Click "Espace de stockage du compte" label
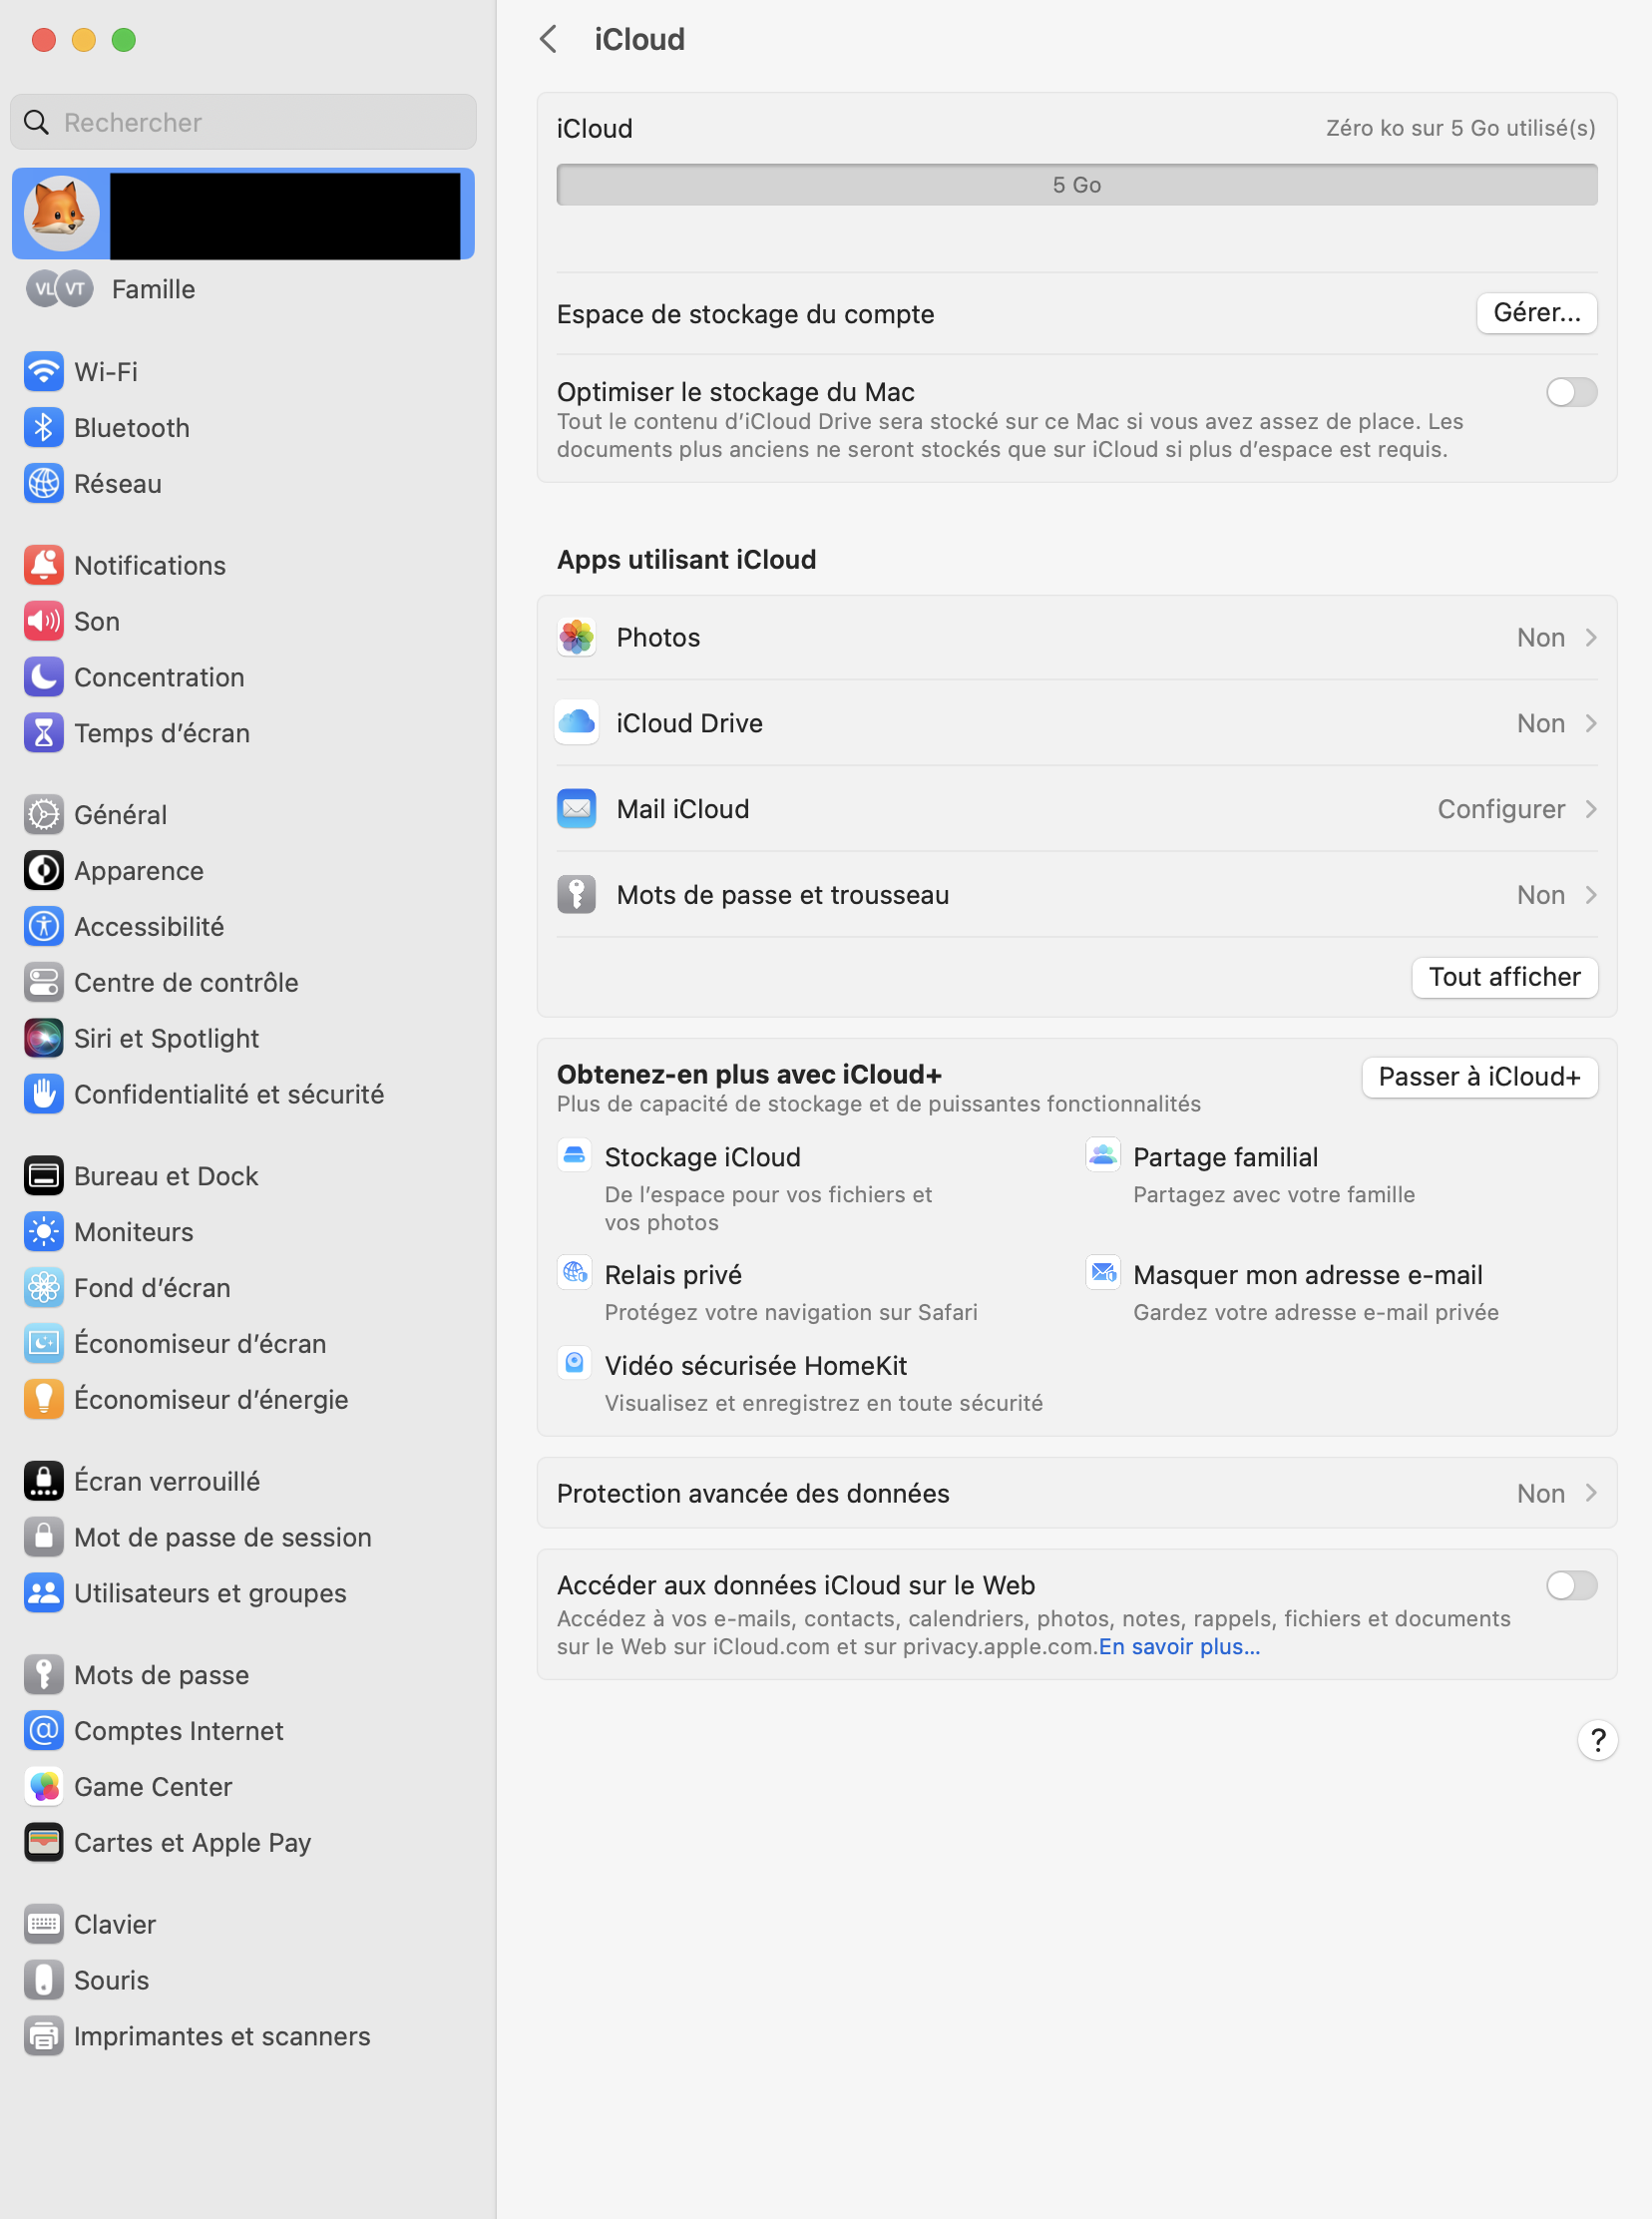Viewport: 1652px width, 2219px height. (x=746, y=315)
